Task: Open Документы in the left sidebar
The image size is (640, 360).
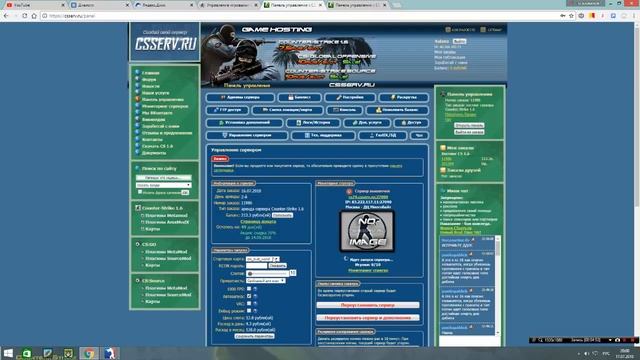Action: [x=153, y=153]
